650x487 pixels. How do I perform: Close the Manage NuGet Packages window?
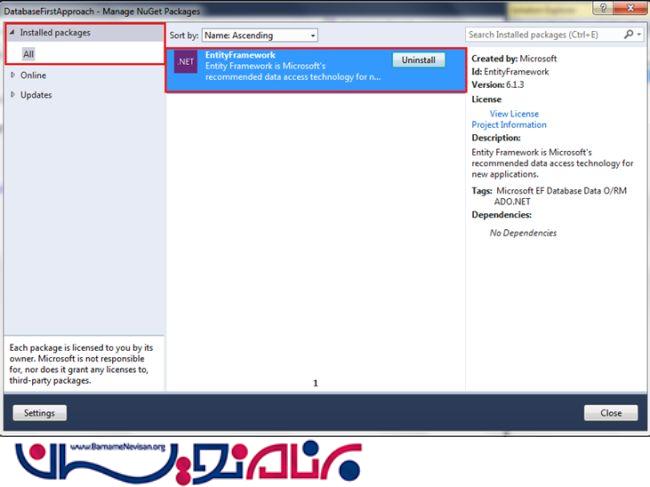[x=630, y=7]
